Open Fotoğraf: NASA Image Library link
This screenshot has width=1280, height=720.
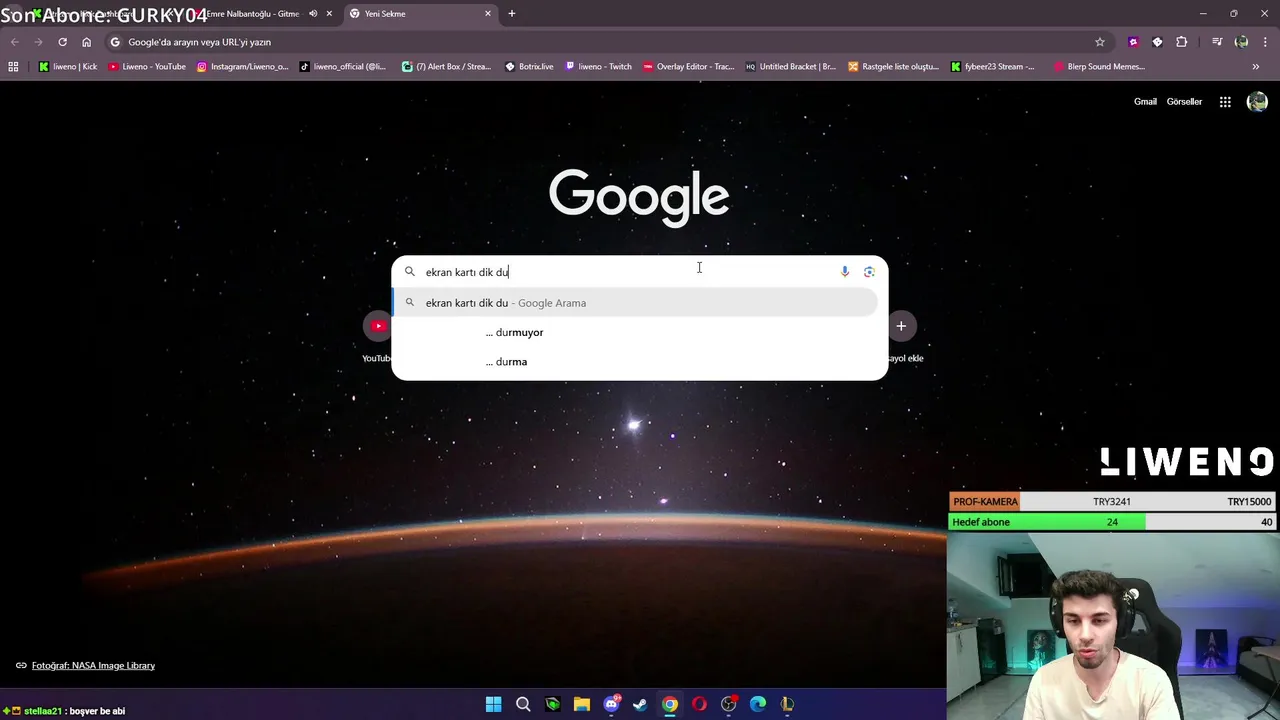pos(93,666)
